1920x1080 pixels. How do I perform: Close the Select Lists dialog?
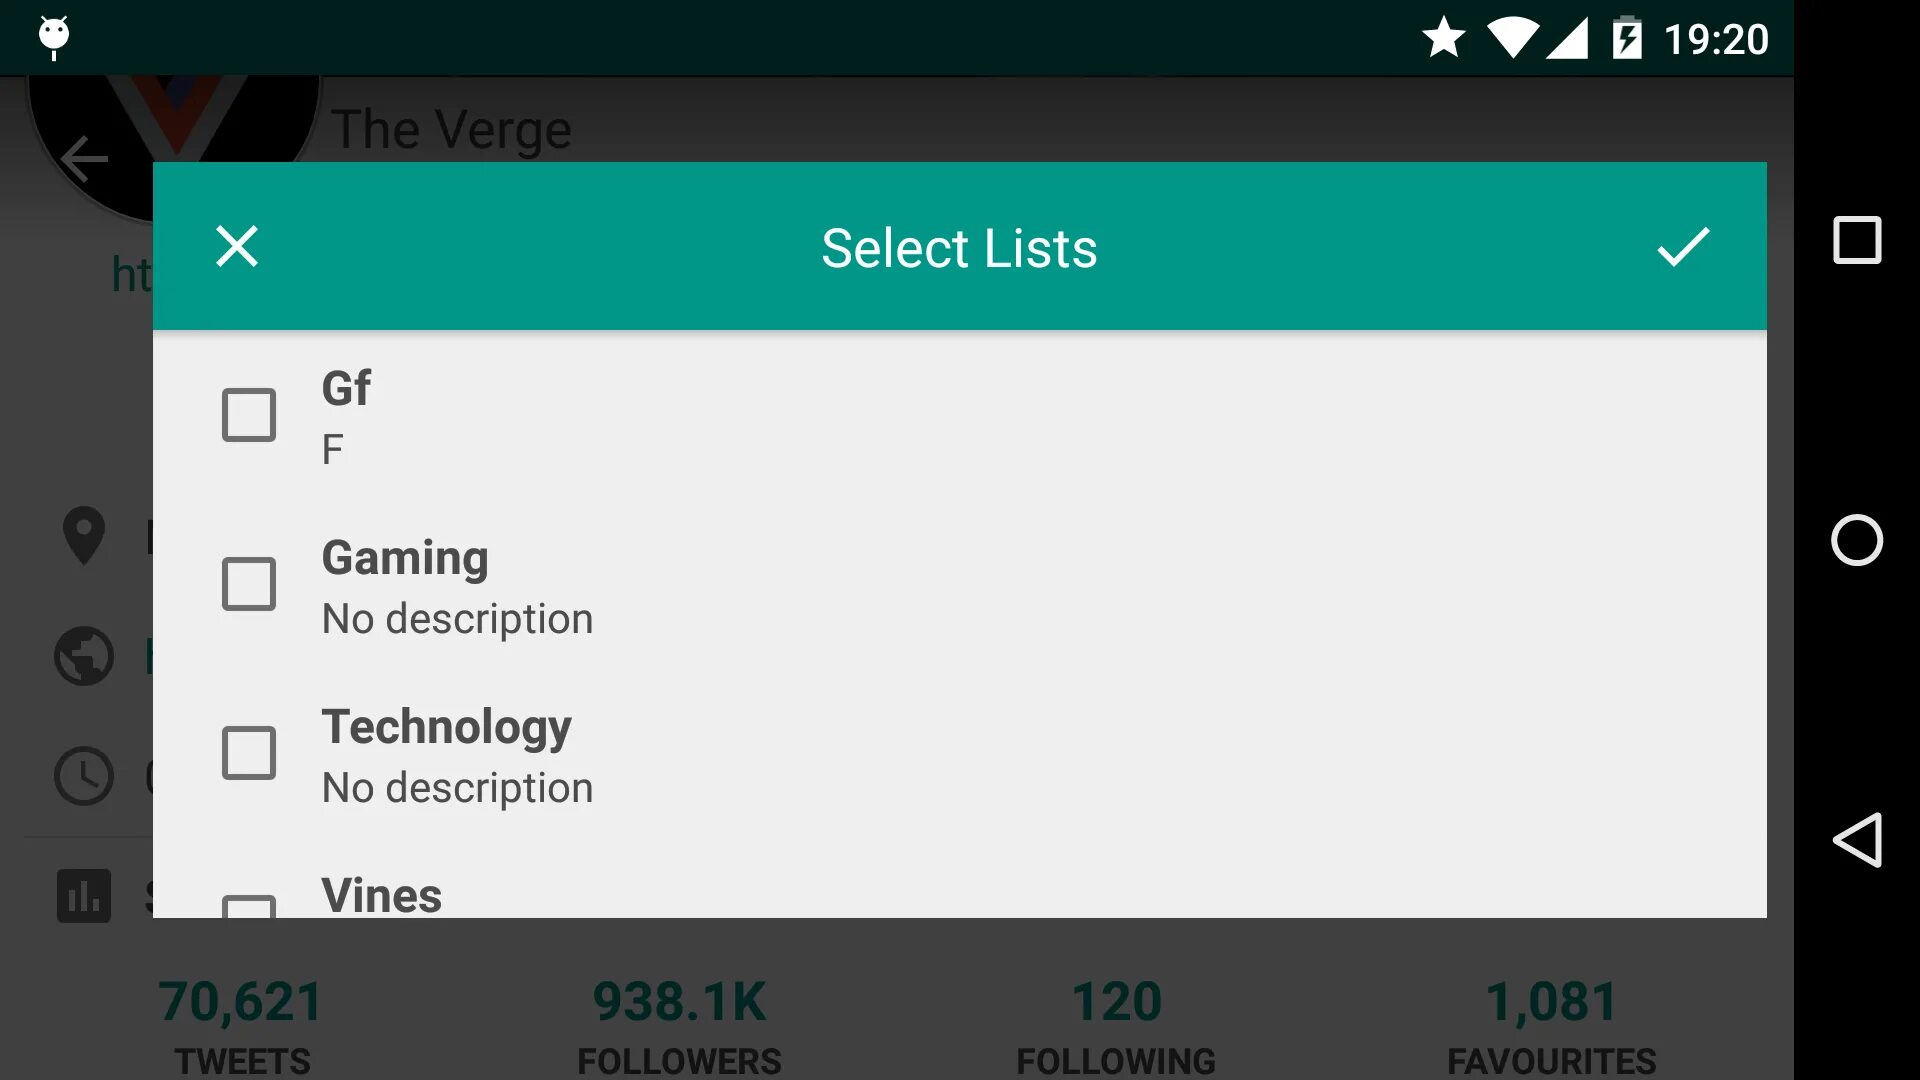coord(237,246)
